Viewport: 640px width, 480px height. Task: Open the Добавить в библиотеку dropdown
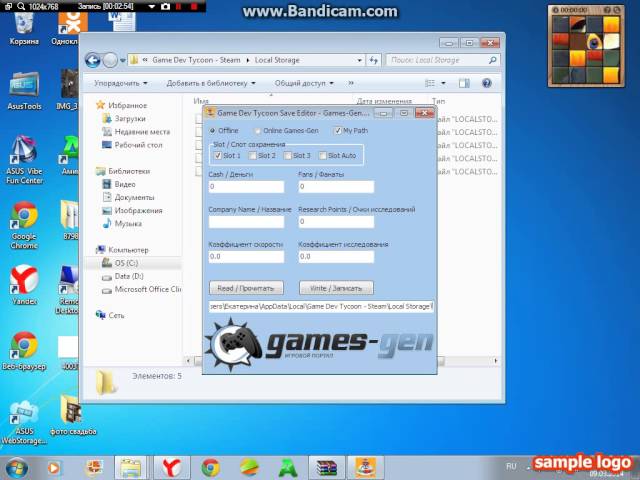pyautogui.click(x=211, y=83)
